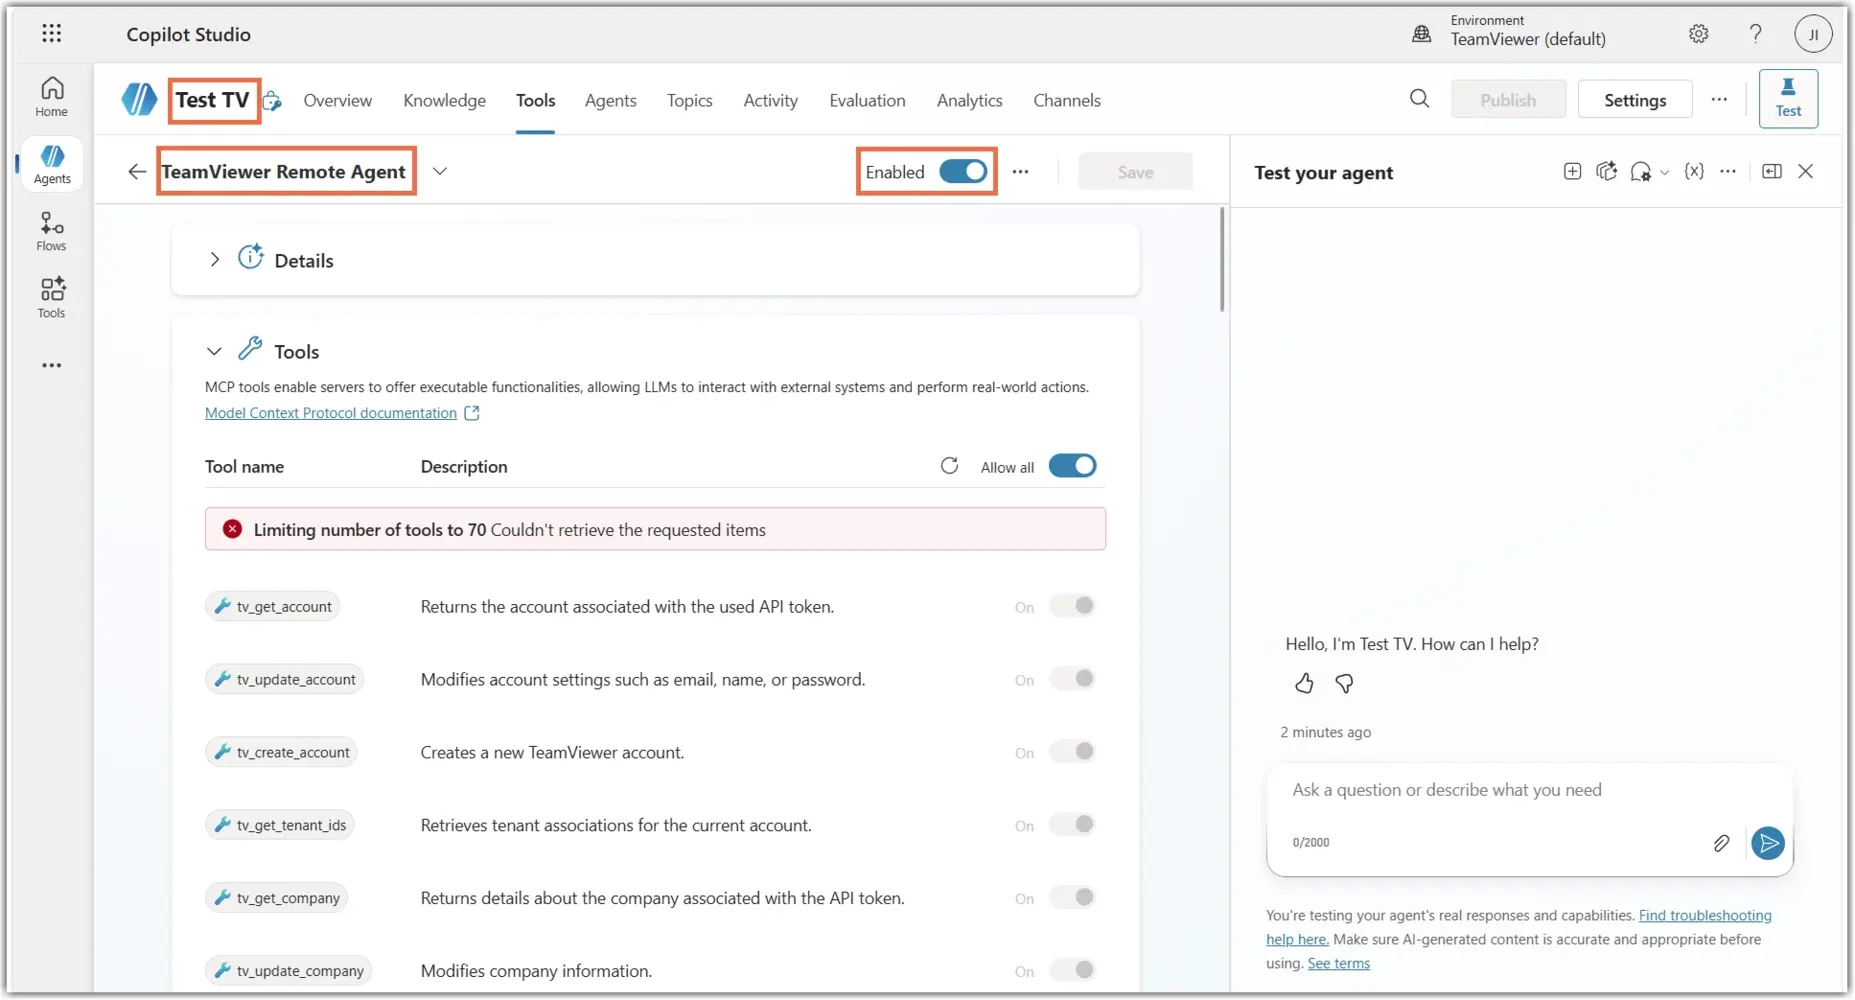This screenshot has width=1855, height=1000.
Task: Switch to the Overview tab
Action: [338, 100]
